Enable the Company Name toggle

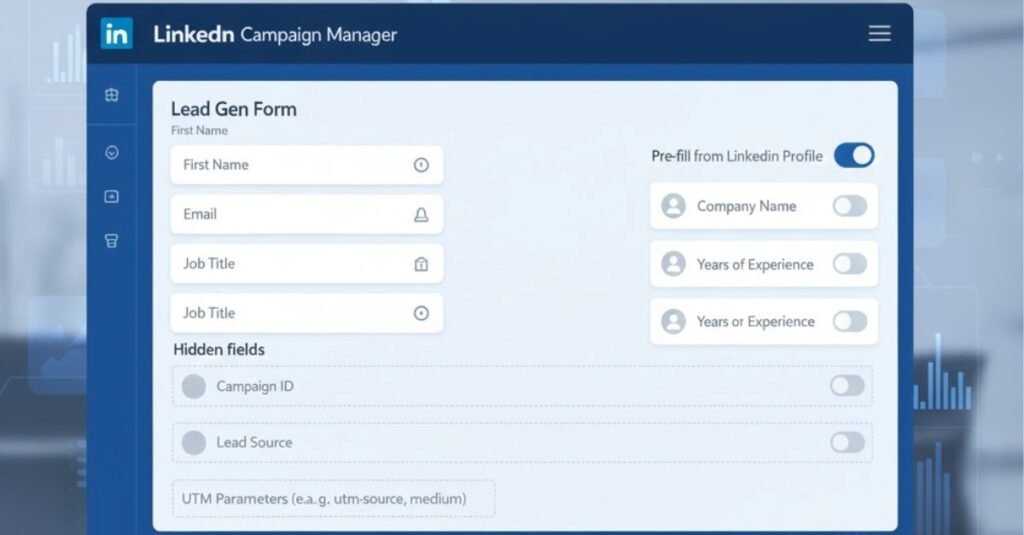[x=849, y=206]
